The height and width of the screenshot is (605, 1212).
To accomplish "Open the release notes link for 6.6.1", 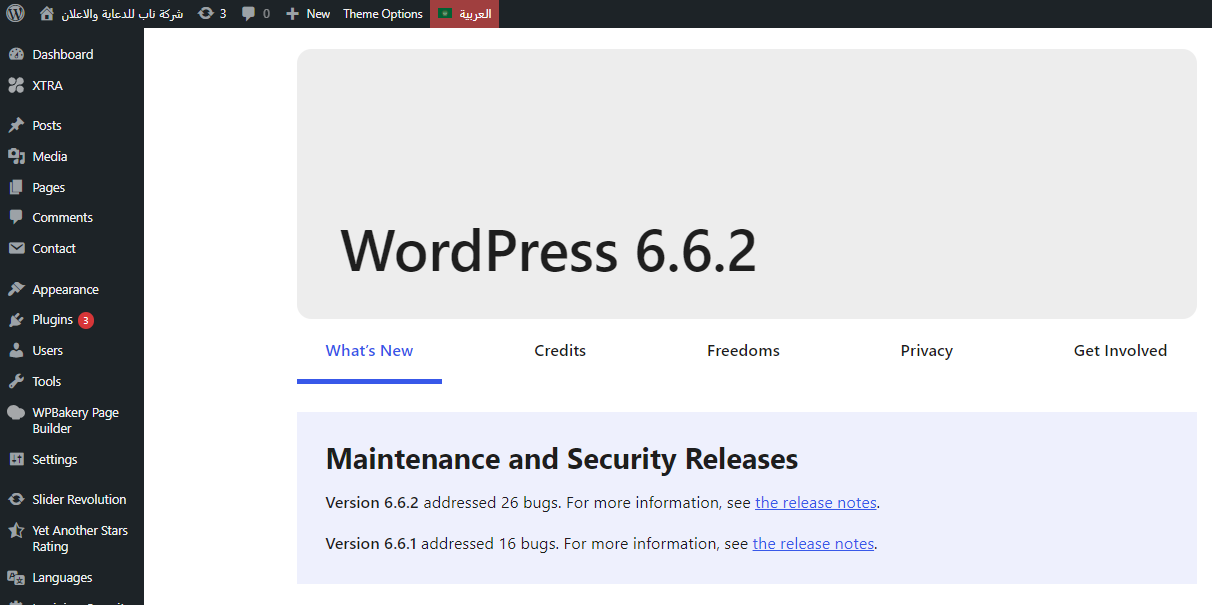I will point(813,544).
